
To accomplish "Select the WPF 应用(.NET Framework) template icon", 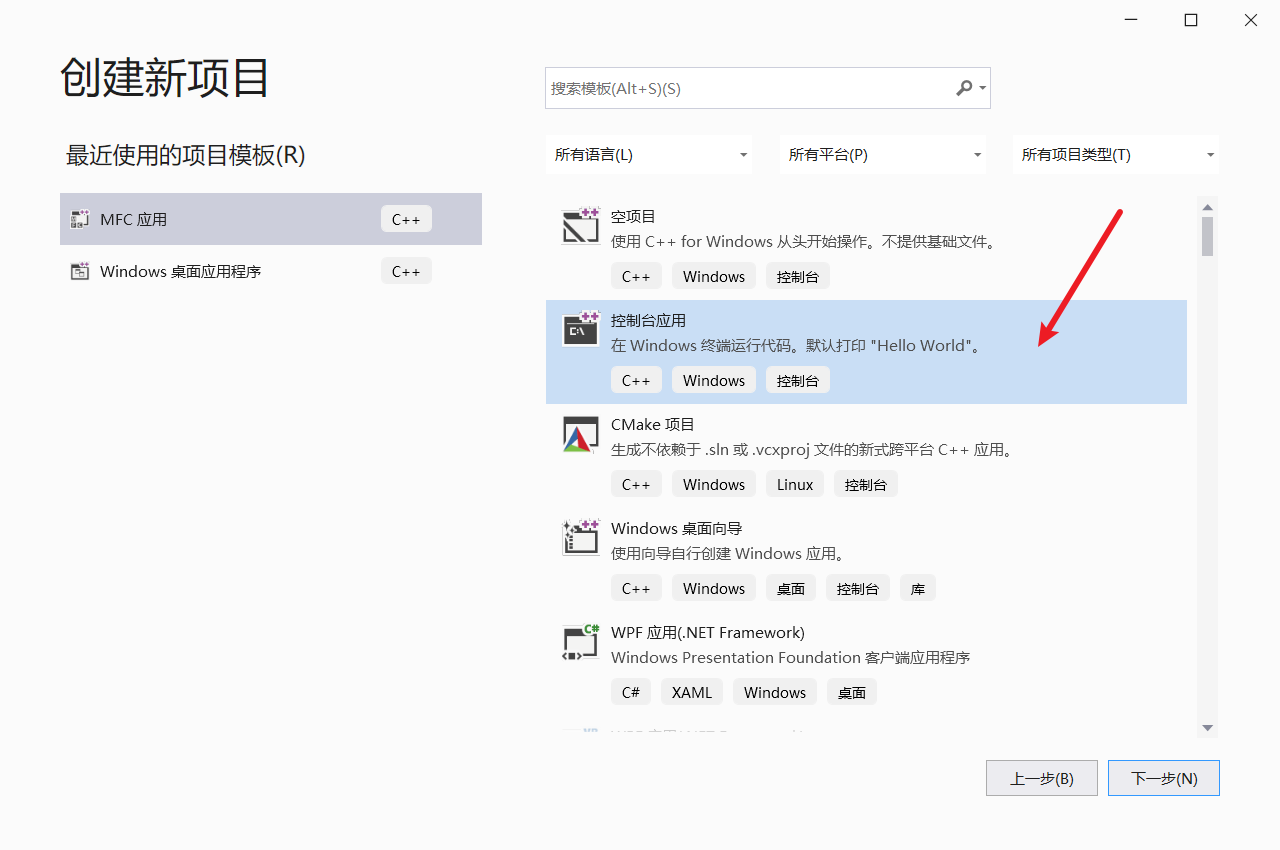I will pyautogui.click(x=580, y=641).
